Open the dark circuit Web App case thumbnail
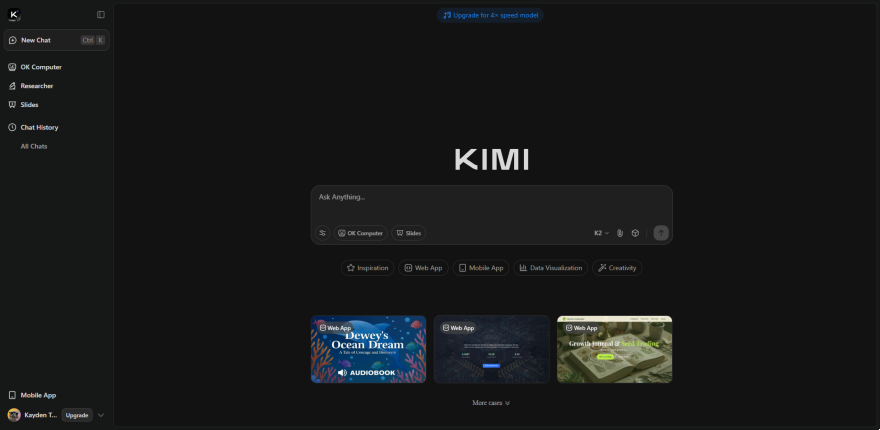The height and width of the screenshot is (430, 880). (x=492, y=349)
